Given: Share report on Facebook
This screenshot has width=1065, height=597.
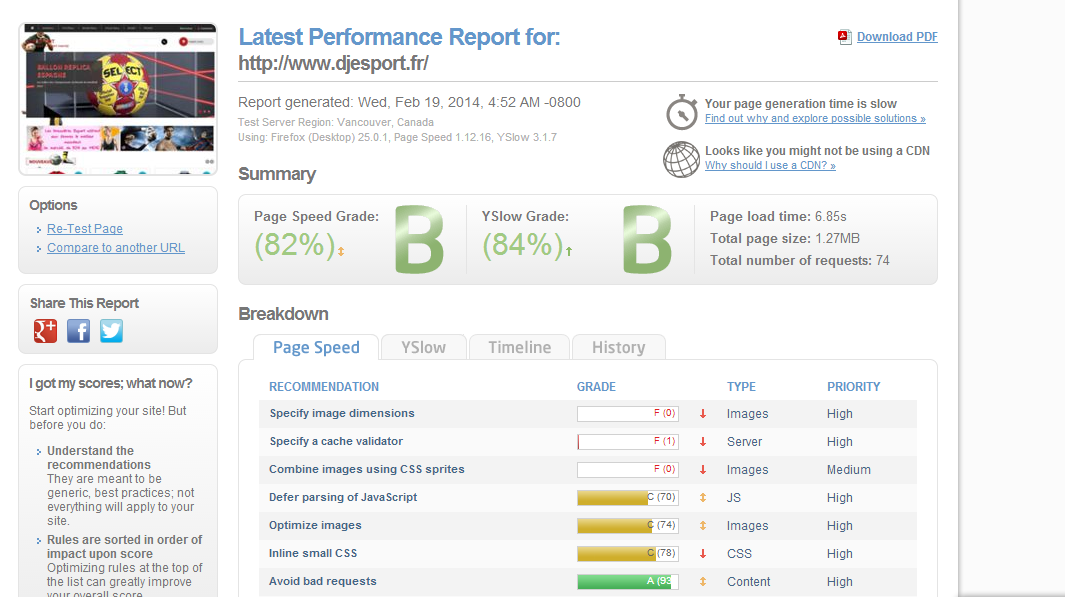Looking at the screenshot, I should pos(78,331).
